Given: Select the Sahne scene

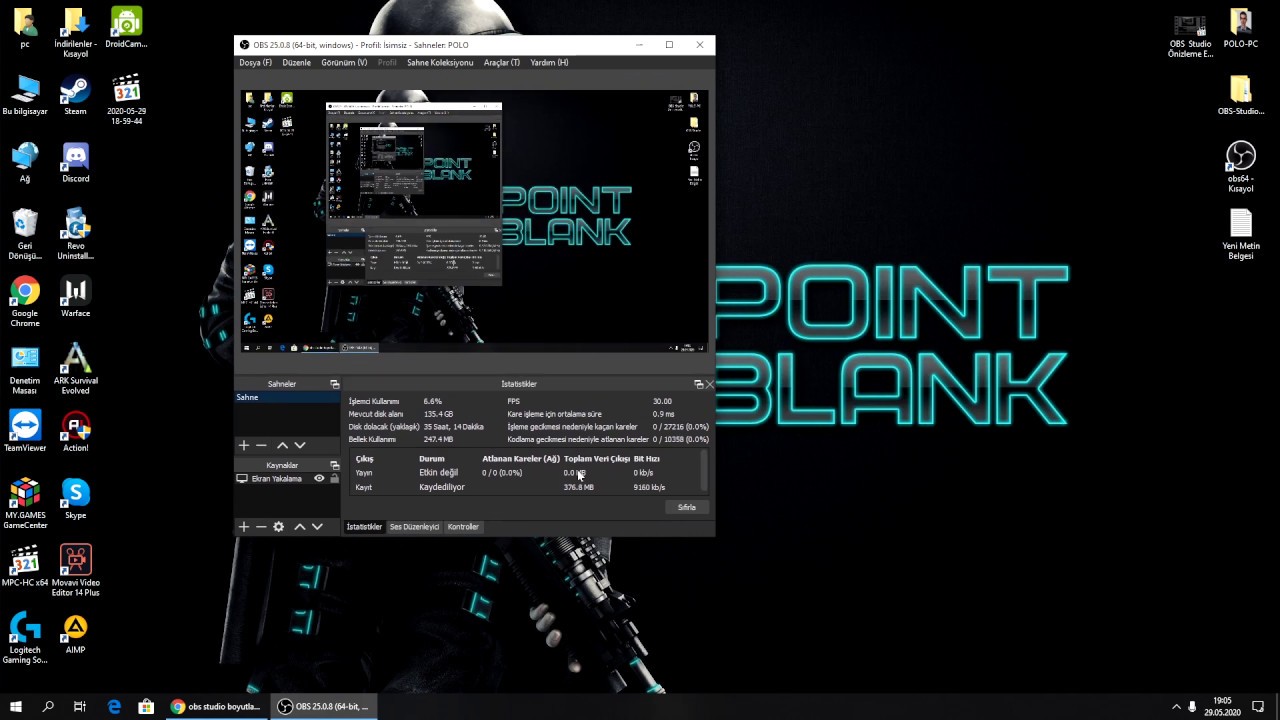Looking at the screenshot, I should (287, 397).
